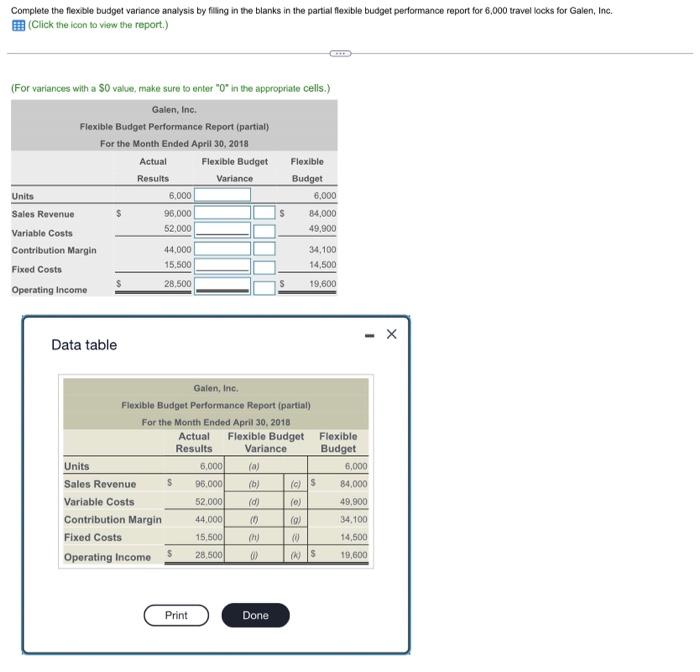Minimize the Data table dialog

coord(369,335)
